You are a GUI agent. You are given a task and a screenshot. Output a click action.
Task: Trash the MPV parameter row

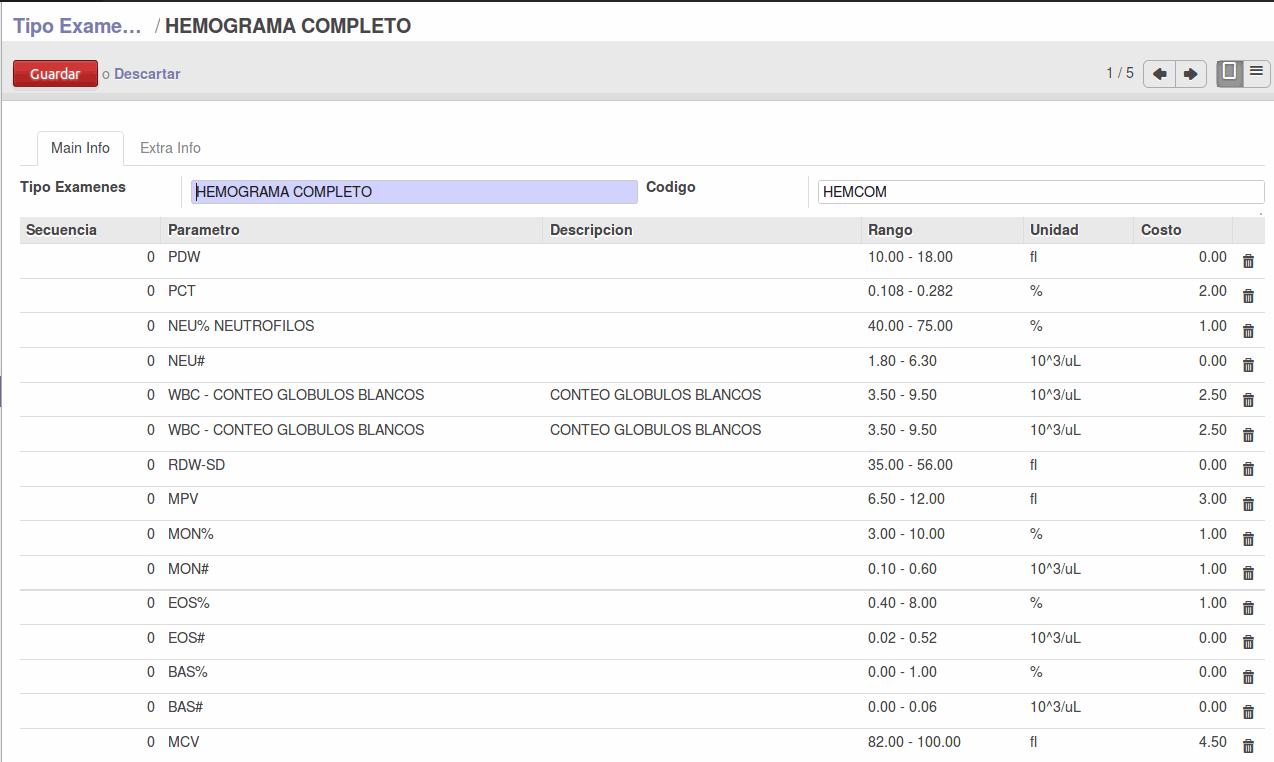[1248, 504]
